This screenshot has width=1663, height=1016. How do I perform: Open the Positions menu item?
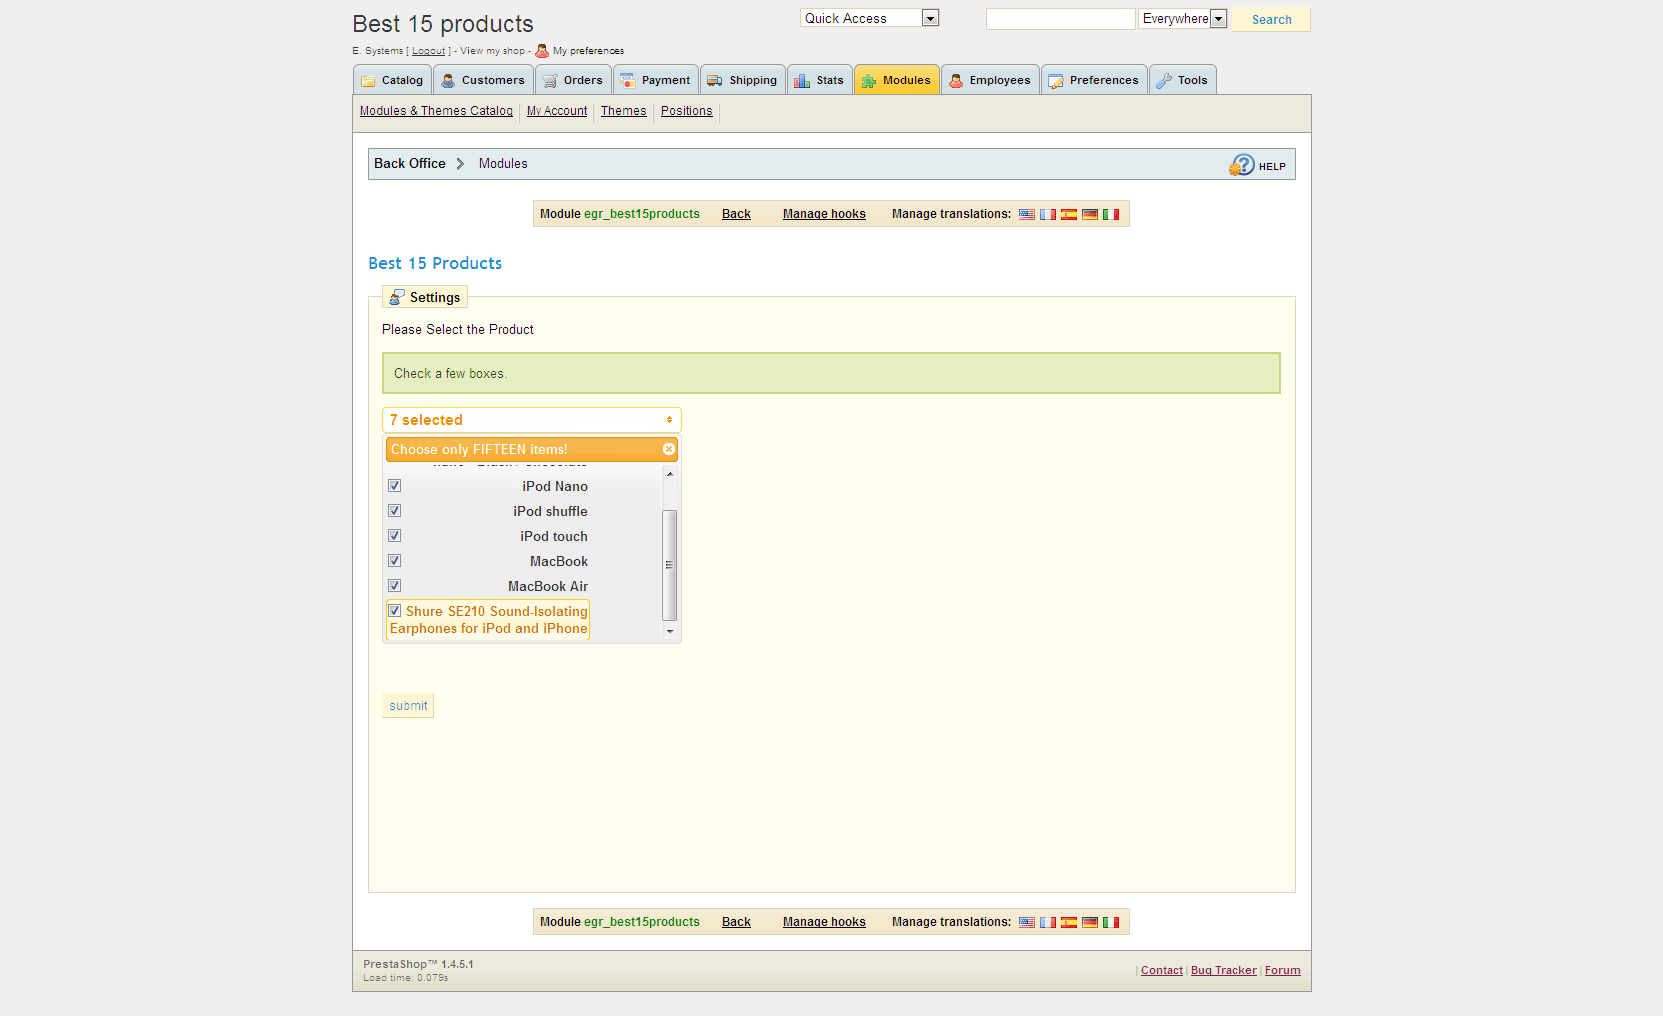(686, 111)
